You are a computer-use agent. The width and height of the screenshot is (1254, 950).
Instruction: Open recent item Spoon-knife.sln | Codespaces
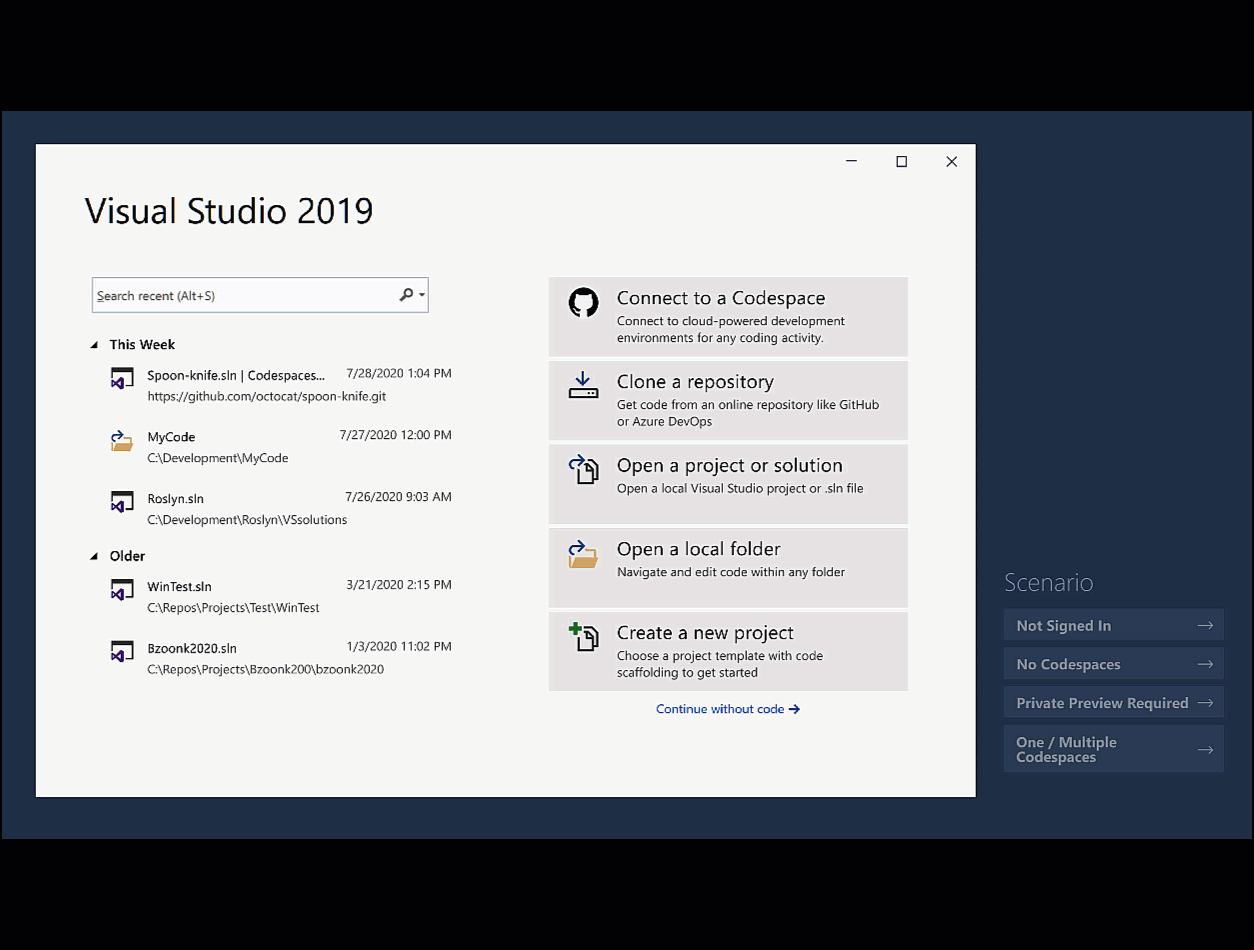pyautogui.click(x=280, y=385)
